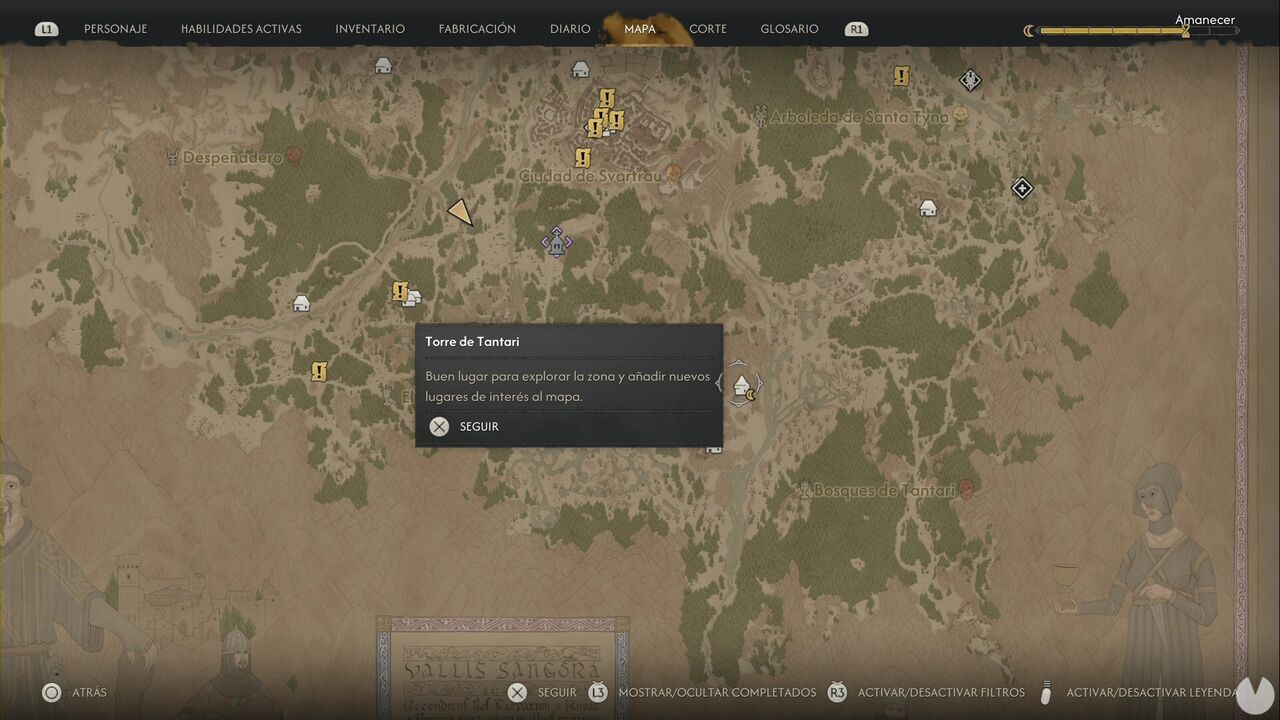Select the skull beside Arboleda de Santa Tyna
The width and height of the screenshot is (1280, 720).
(x=960, y=116)
